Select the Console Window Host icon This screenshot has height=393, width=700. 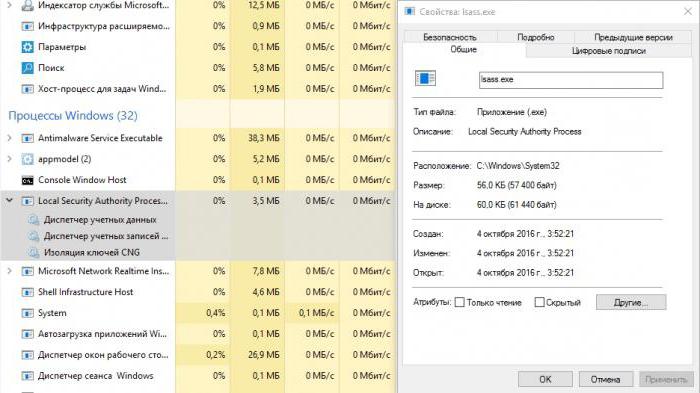[27, 180]
